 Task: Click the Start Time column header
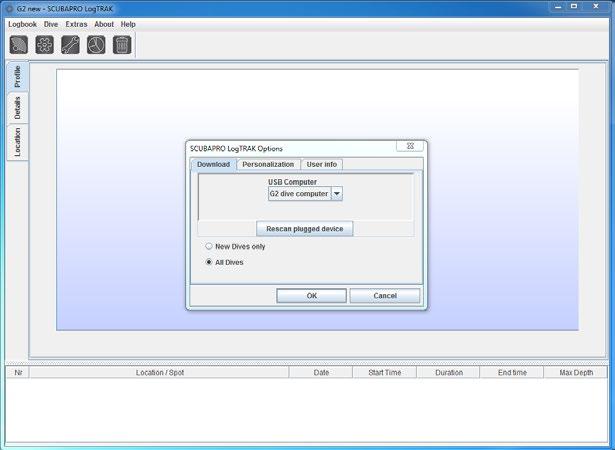pos(385,372)
